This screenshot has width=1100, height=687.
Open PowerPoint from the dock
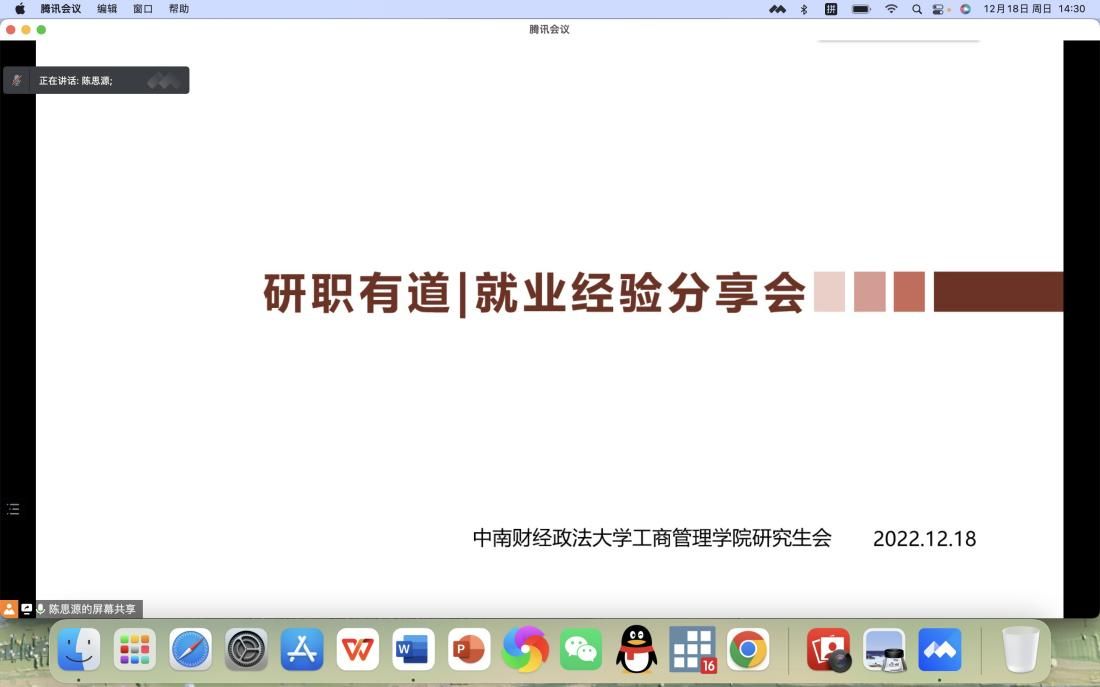(x=469, y=650)
